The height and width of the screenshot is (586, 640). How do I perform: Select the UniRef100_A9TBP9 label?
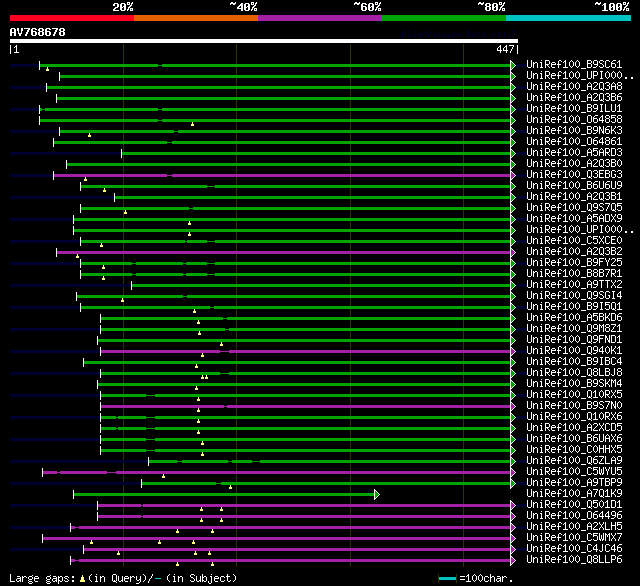[x=574, y=483]
